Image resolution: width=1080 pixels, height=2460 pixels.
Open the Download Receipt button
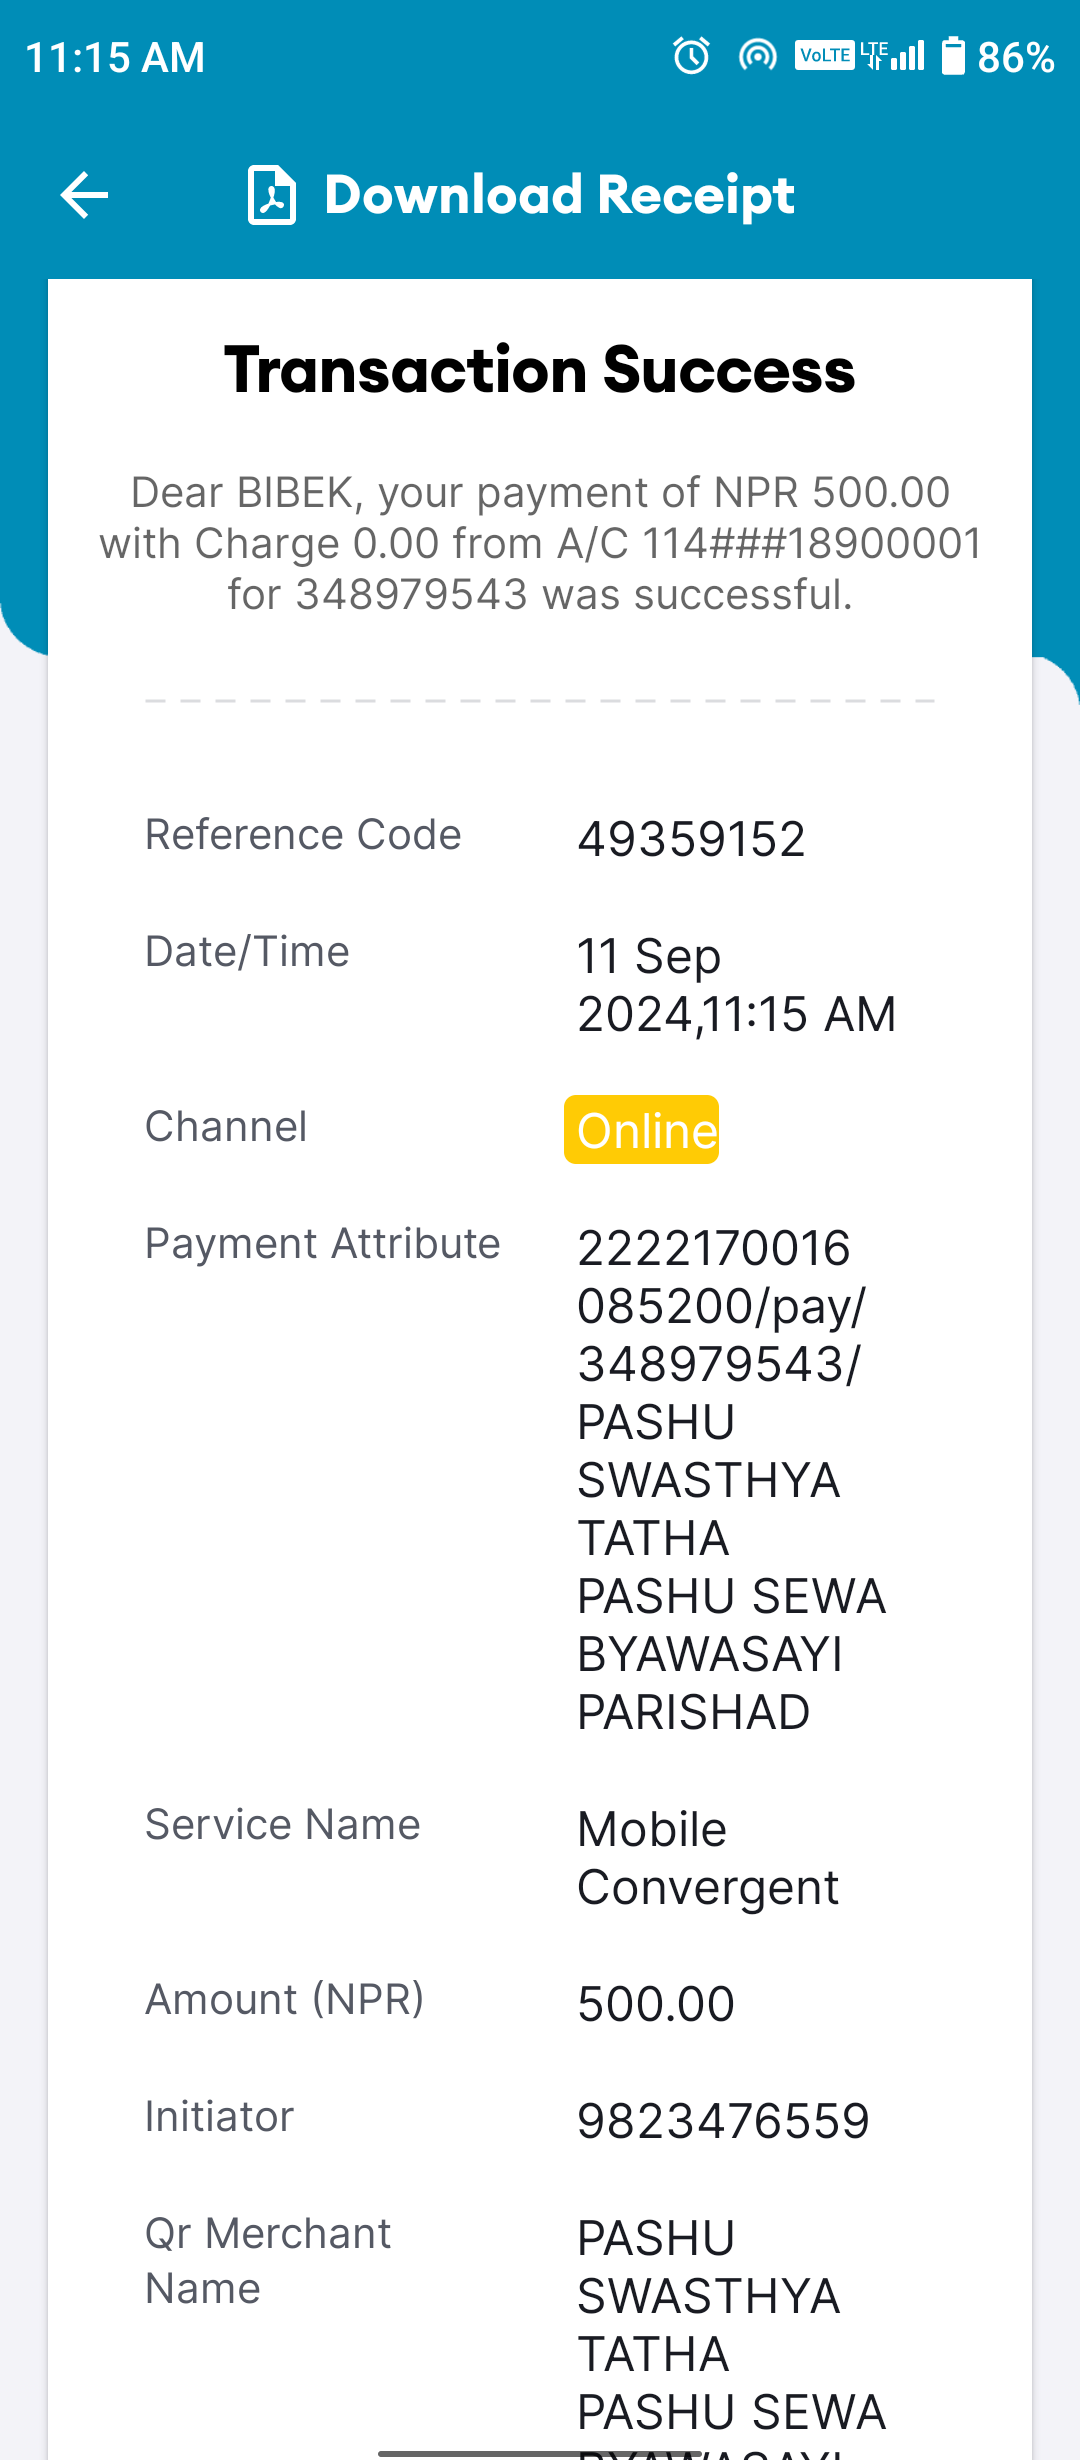[x=521, y=195]
